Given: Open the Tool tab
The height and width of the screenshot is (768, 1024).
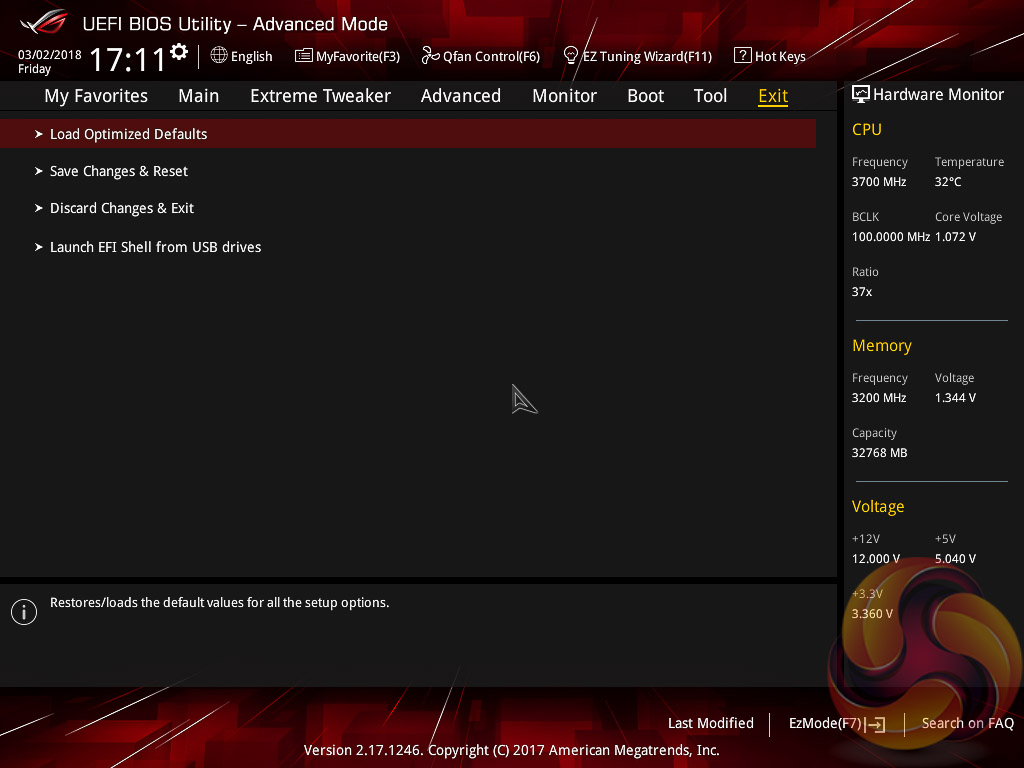Looking at the screenshot, I should click(710, 96).
